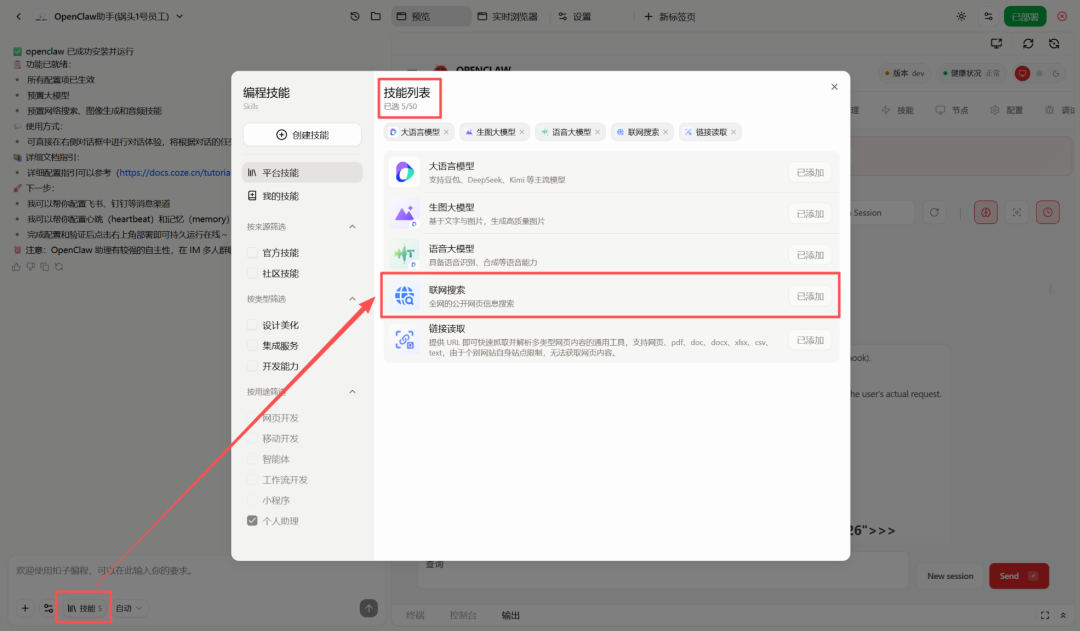This screenshot has width=1080, height=631.
Task: Collapse the 按类型筛选 section
Action: coord(352,299)
